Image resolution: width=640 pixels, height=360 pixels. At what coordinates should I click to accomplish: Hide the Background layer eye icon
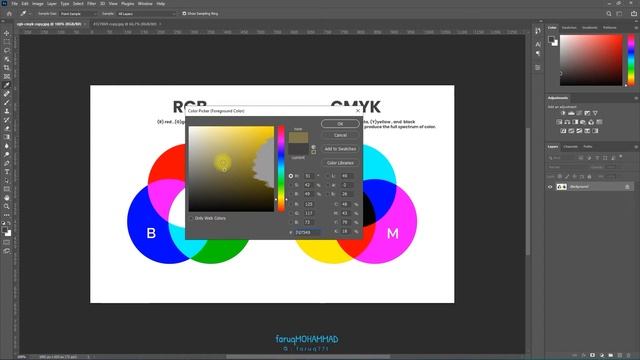[550, 187]
